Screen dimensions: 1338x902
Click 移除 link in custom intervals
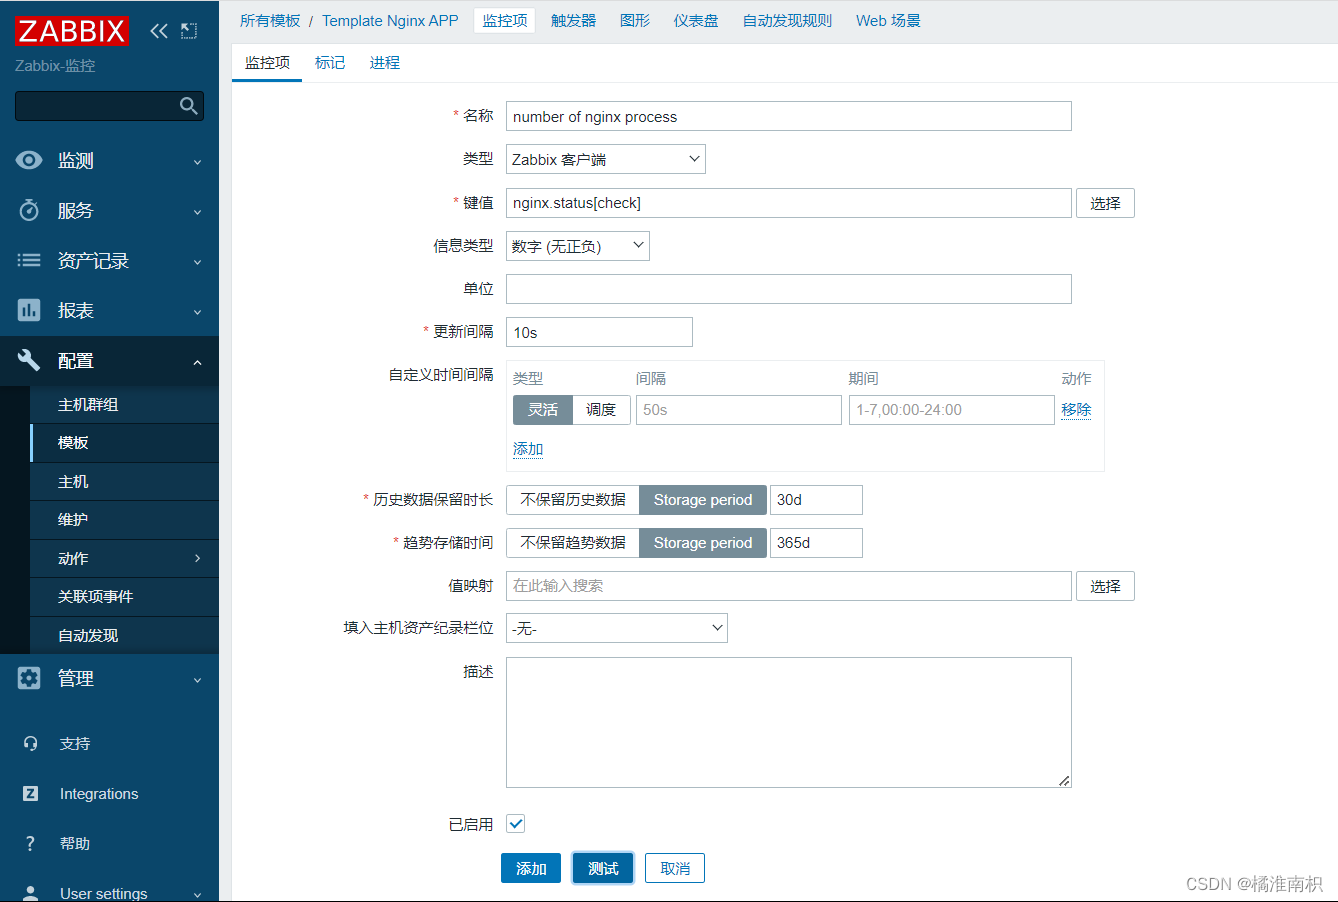coord(1076,410)
